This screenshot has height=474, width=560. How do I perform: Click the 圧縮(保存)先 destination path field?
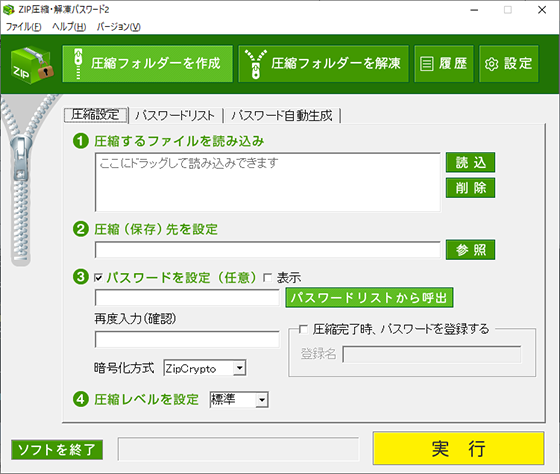pyautogui.click(x=268, y=249)
